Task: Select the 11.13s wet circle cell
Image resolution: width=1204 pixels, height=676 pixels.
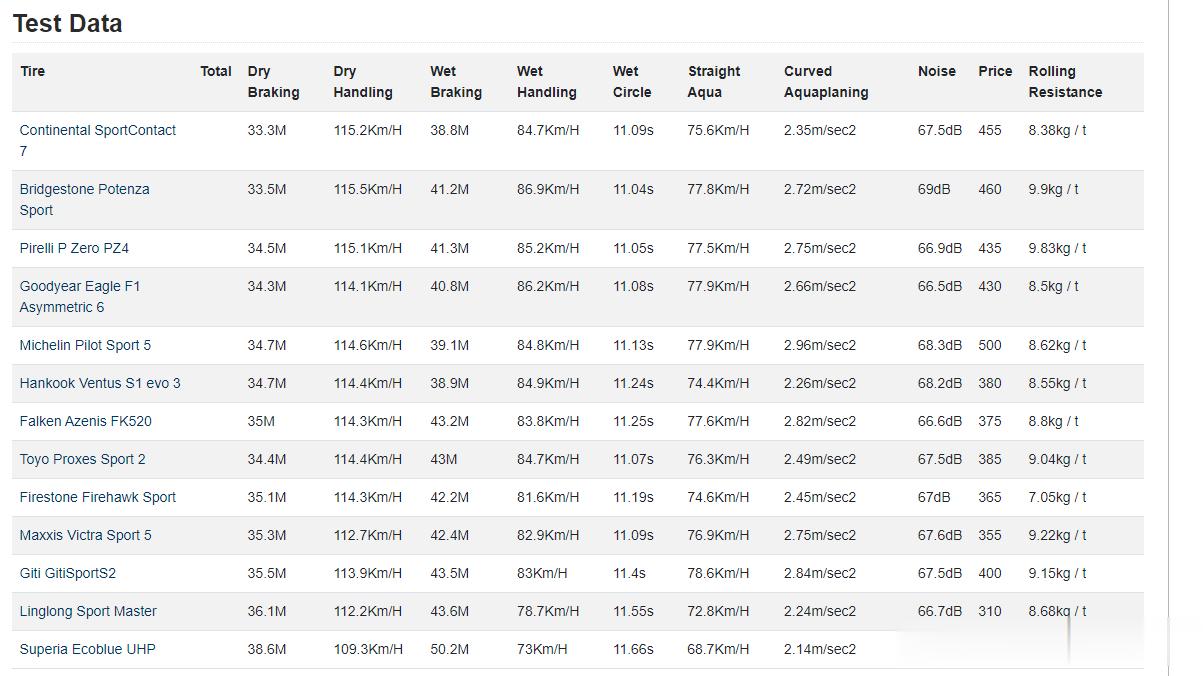Action: tap(633, 345)
